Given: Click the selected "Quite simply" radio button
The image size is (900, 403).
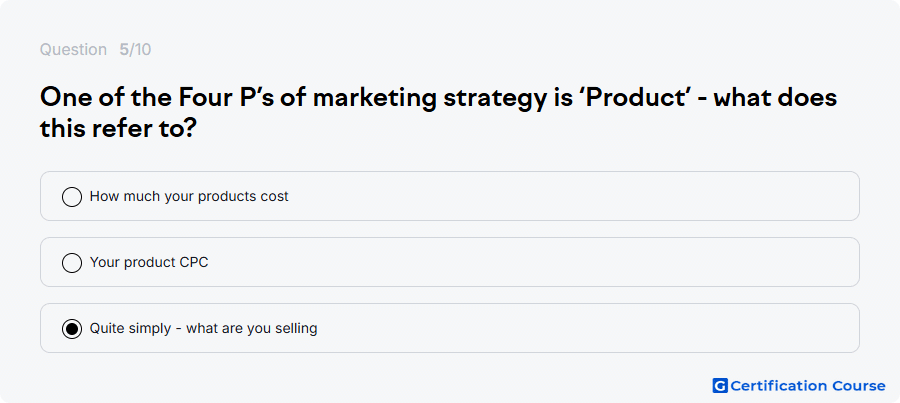Looking at the screenshot, I should pyautogui.click(x=72, y=329).
